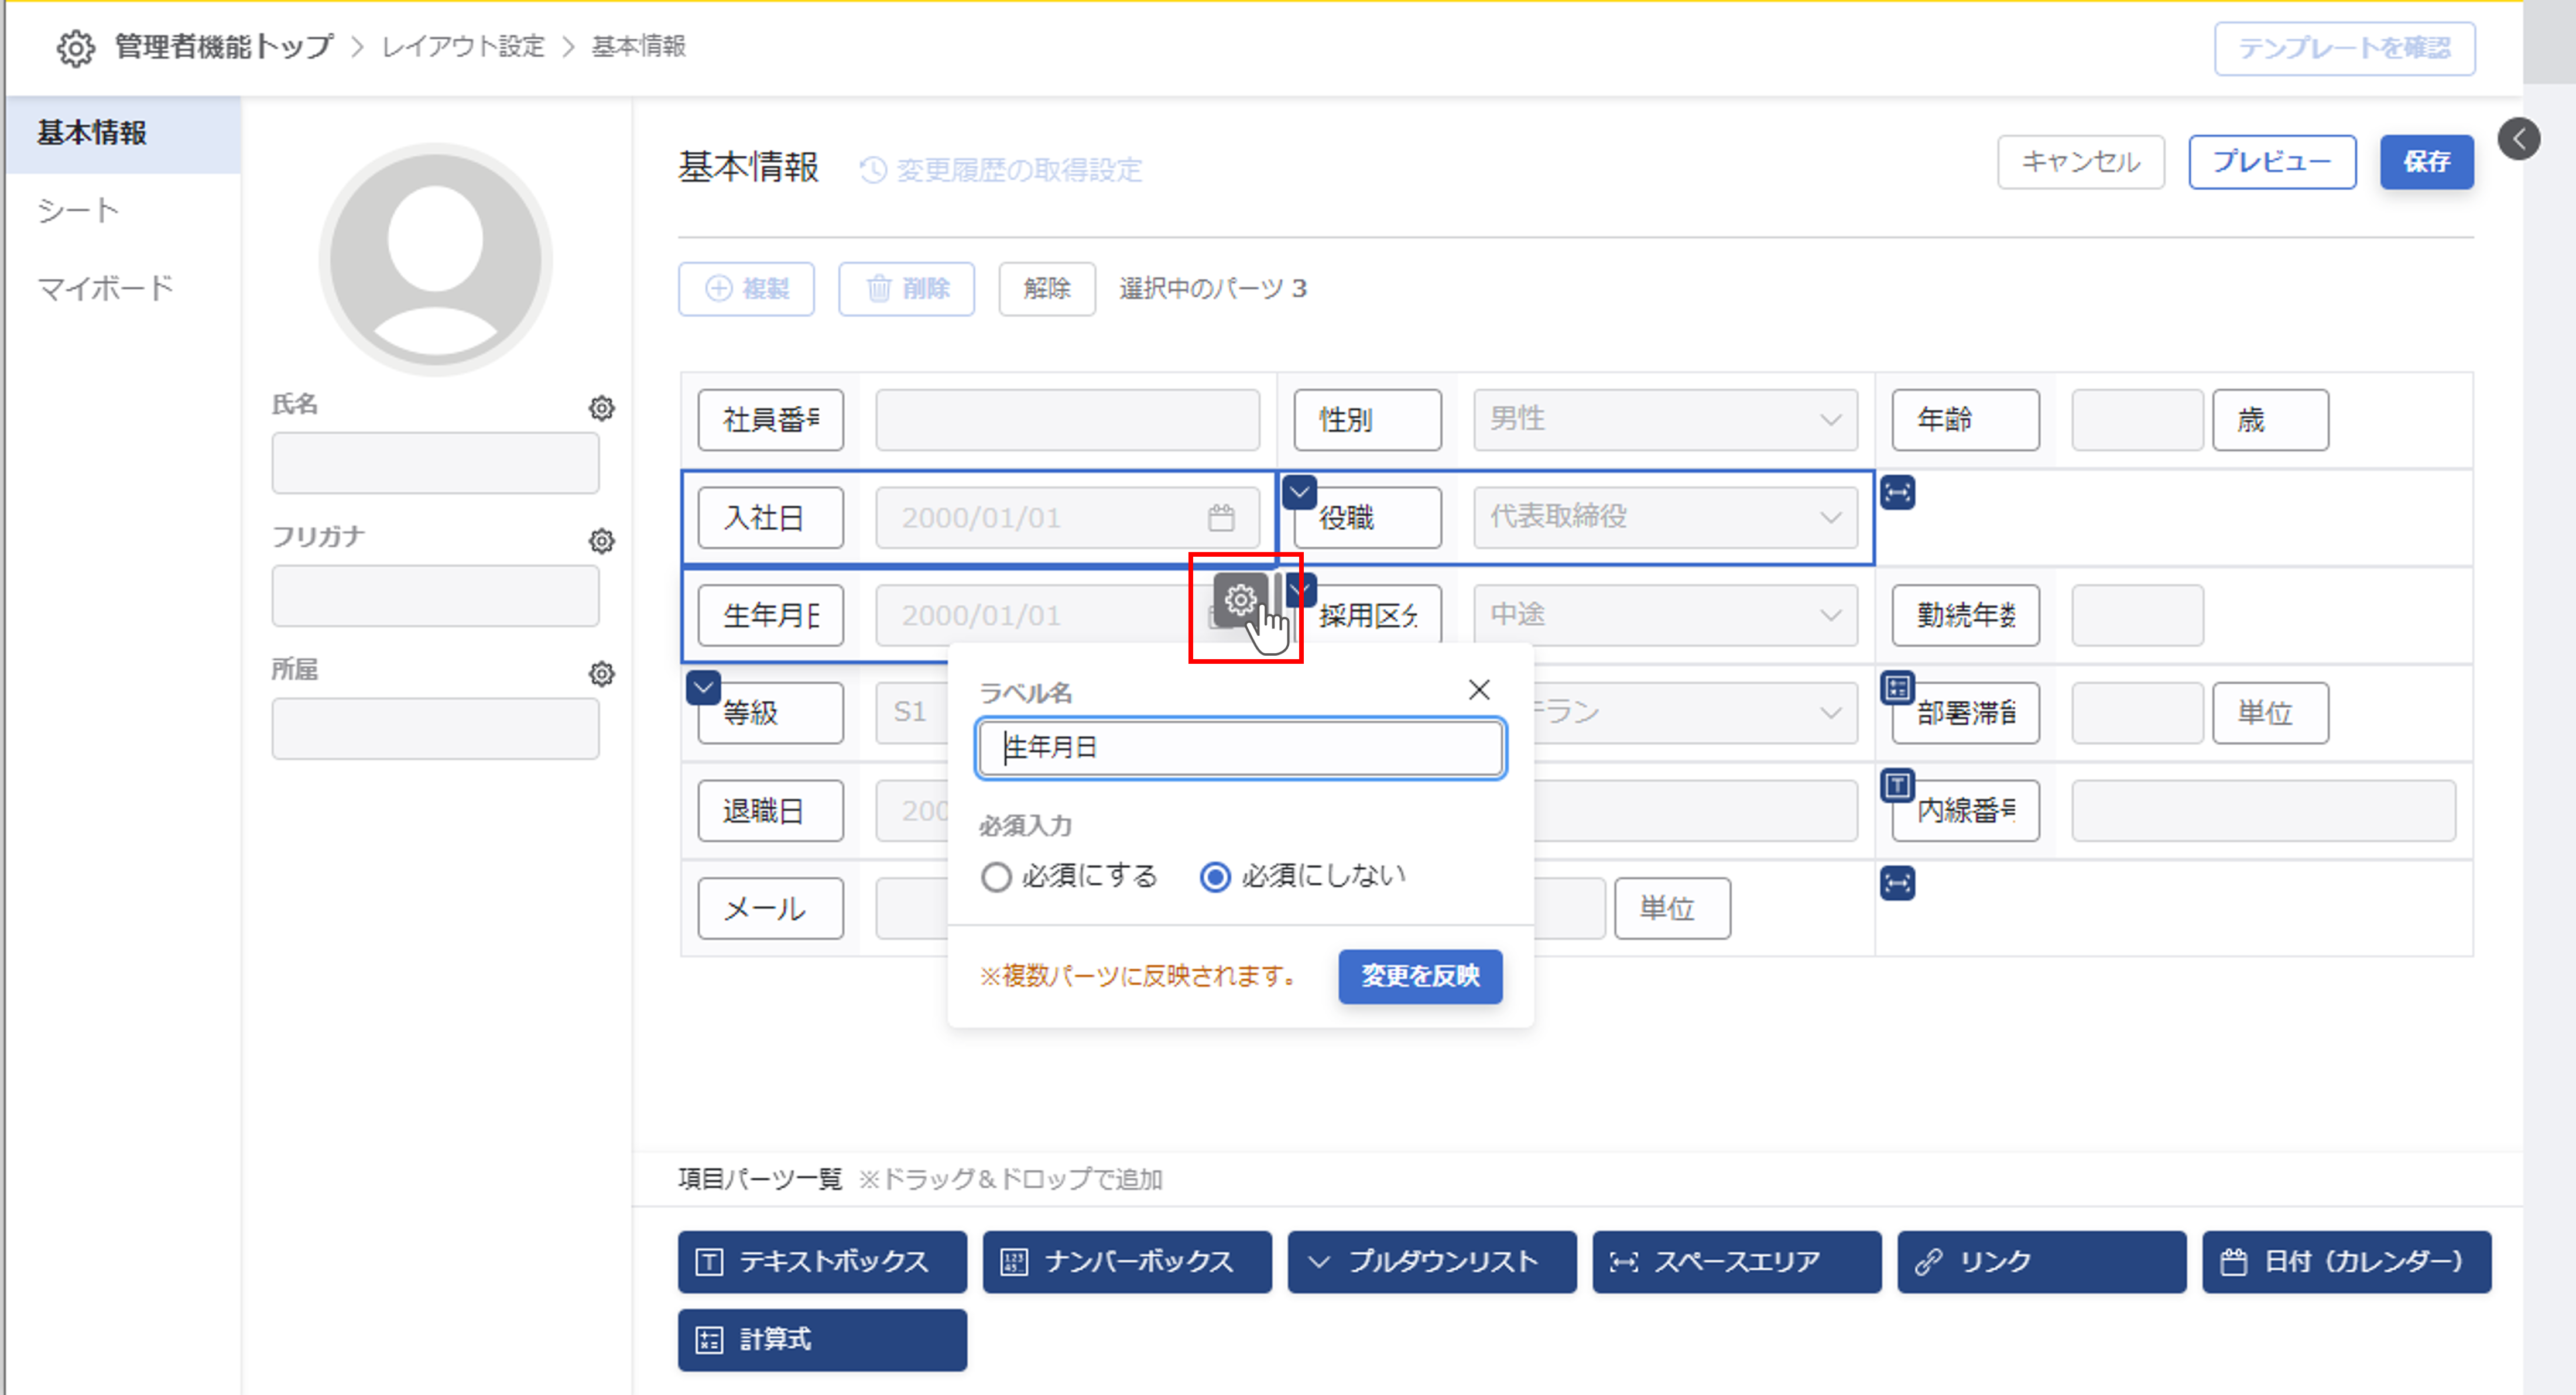Click the settings gear on the 生年月日 part
Viewport: 2576px width, 1395px height.
coord(1240,600)
